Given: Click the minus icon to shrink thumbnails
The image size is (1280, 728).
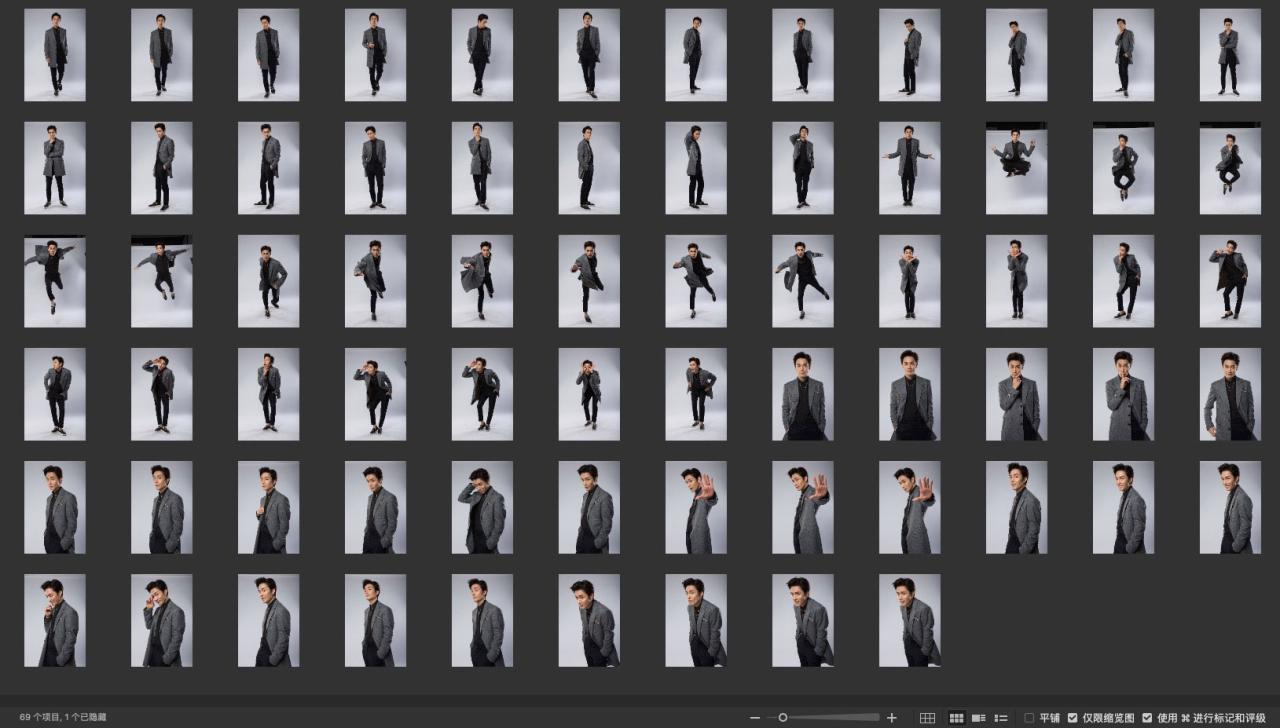Looking at the screenshot, I should (755, 718).
